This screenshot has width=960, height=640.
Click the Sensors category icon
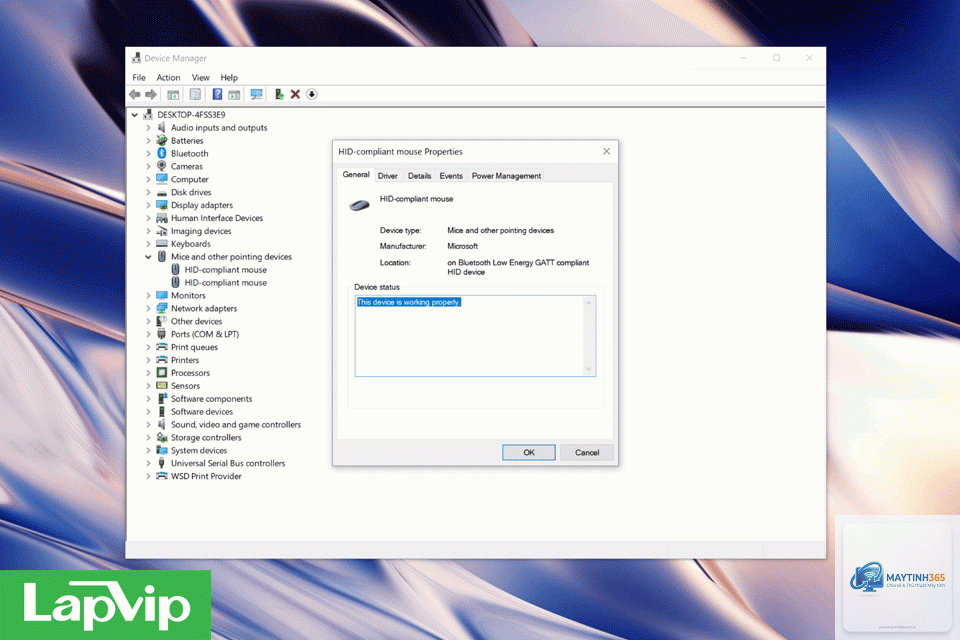tap(162, 385)
